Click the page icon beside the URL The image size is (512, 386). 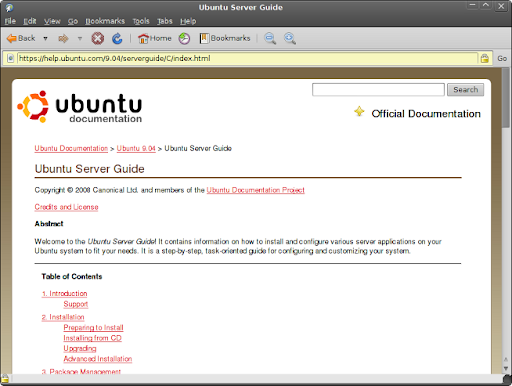pyautogui.click(x=10, y=58)
